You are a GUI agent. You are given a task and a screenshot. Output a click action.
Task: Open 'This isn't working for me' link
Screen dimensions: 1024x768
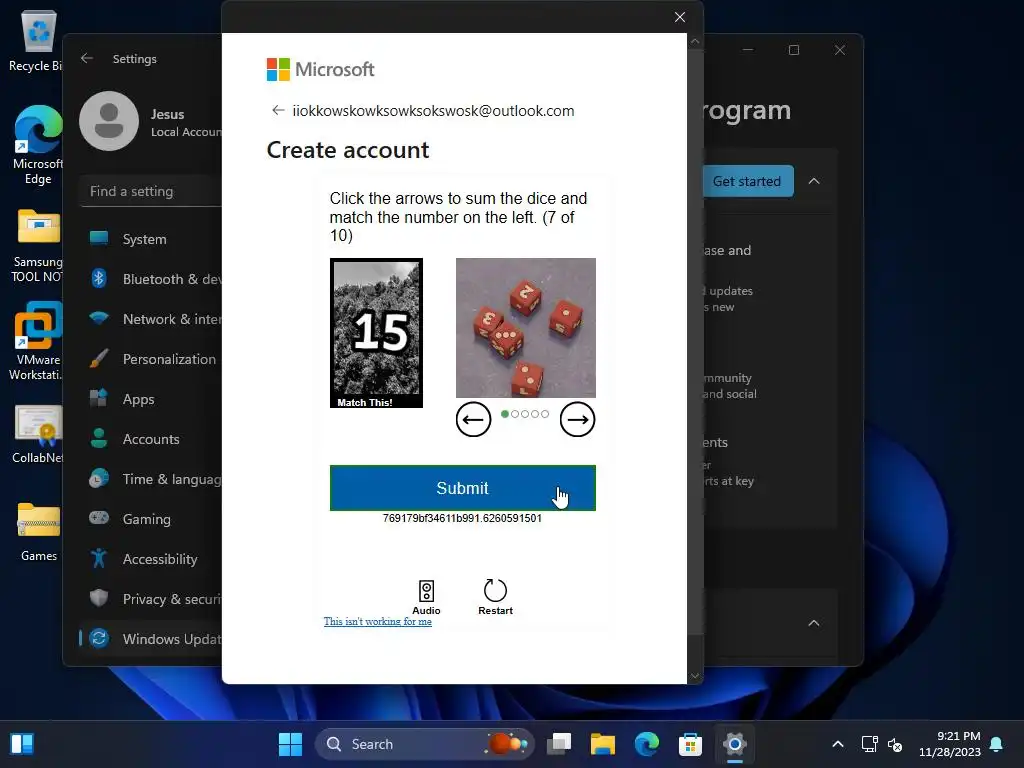377,621
